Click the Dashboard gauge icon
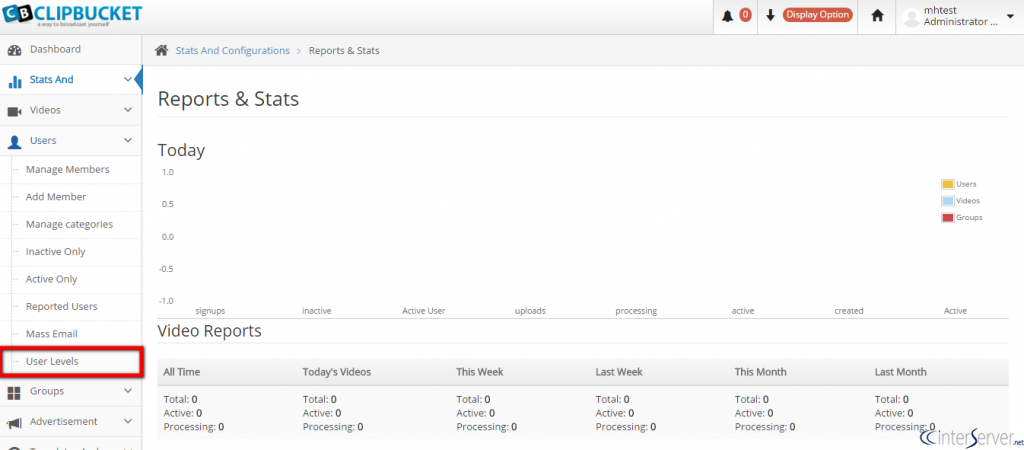Image resolution: width=1024 pixels, height=450 pixels. pos(14,50)
